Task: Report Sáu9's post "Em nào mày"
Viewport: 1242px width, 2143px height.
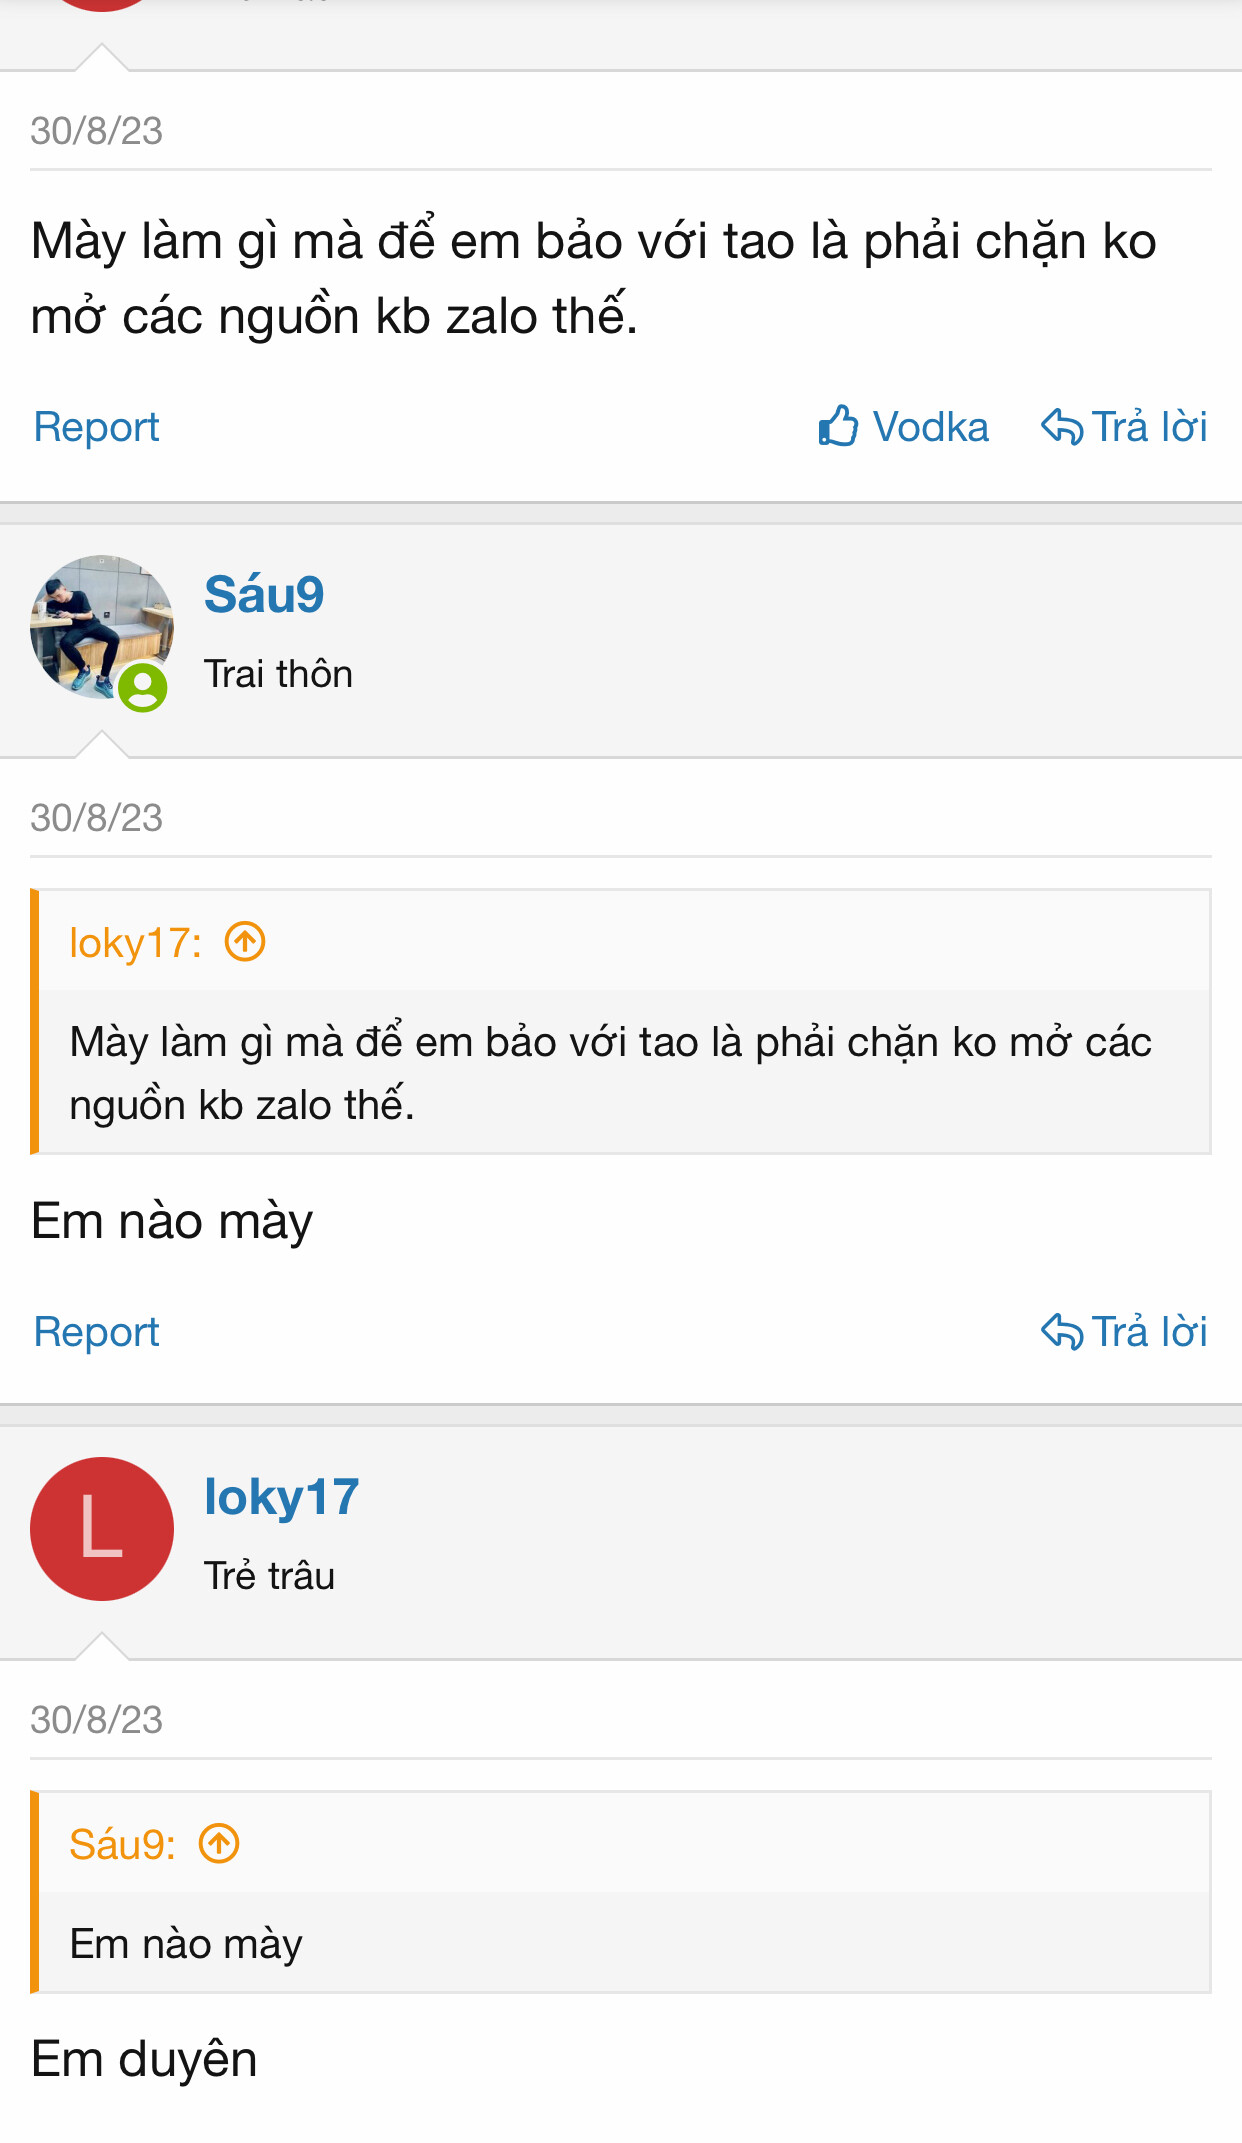Action: pyautogui.click(x=96, y=1332)
